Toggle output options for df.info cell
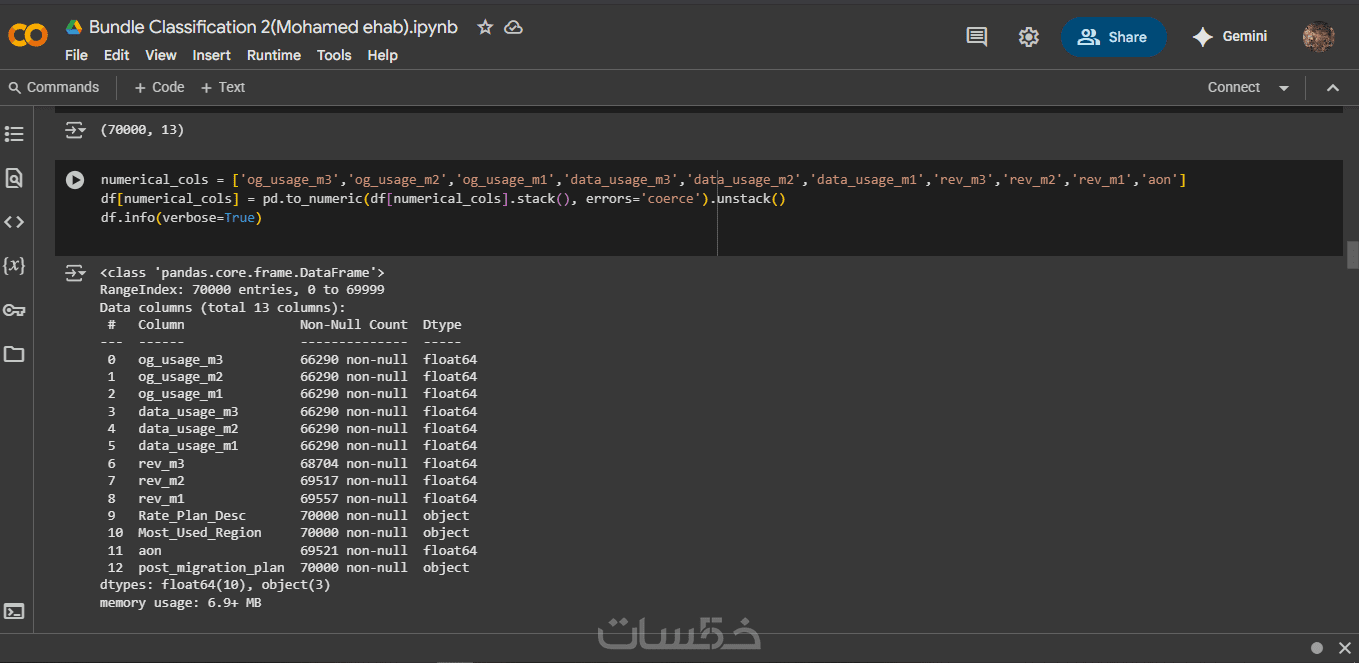The image size is (1359, 663). pyautogui.click(x=75, y=272)
